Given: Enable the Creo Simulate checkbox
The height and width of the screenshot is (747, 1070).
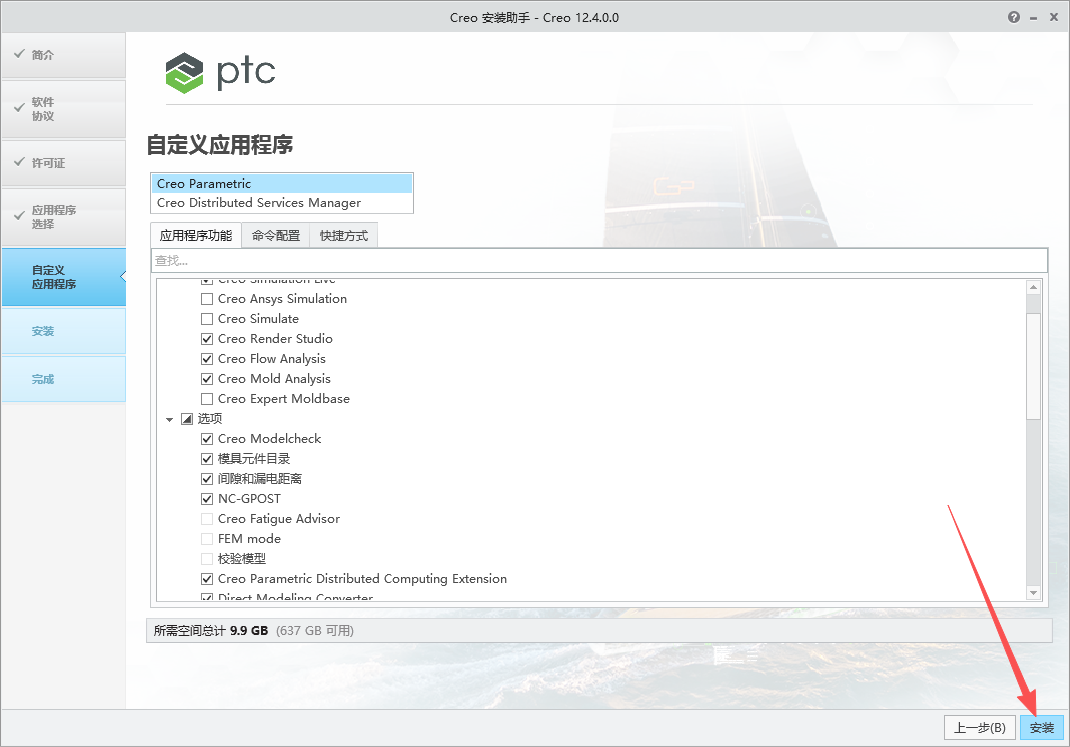Looking at the screenshot, I should (x=206, y=318).
